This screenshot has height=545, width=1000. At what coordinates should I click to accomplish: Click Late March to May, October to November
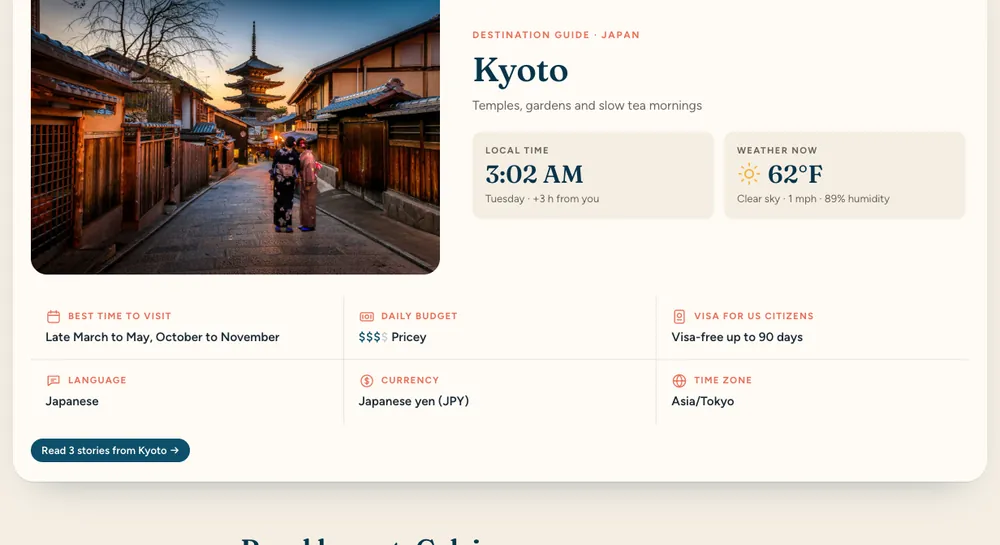162,337
